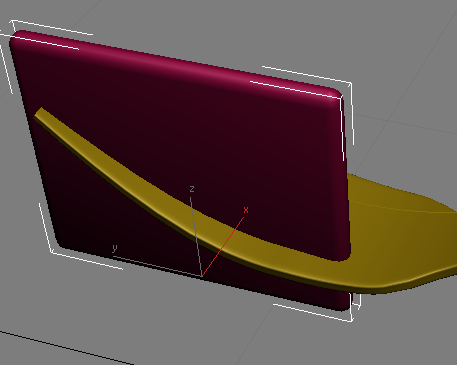Click the crease line on the yellow seat
Image resolution: width=457 pixels, height=365 pixels.
[400, 208]
